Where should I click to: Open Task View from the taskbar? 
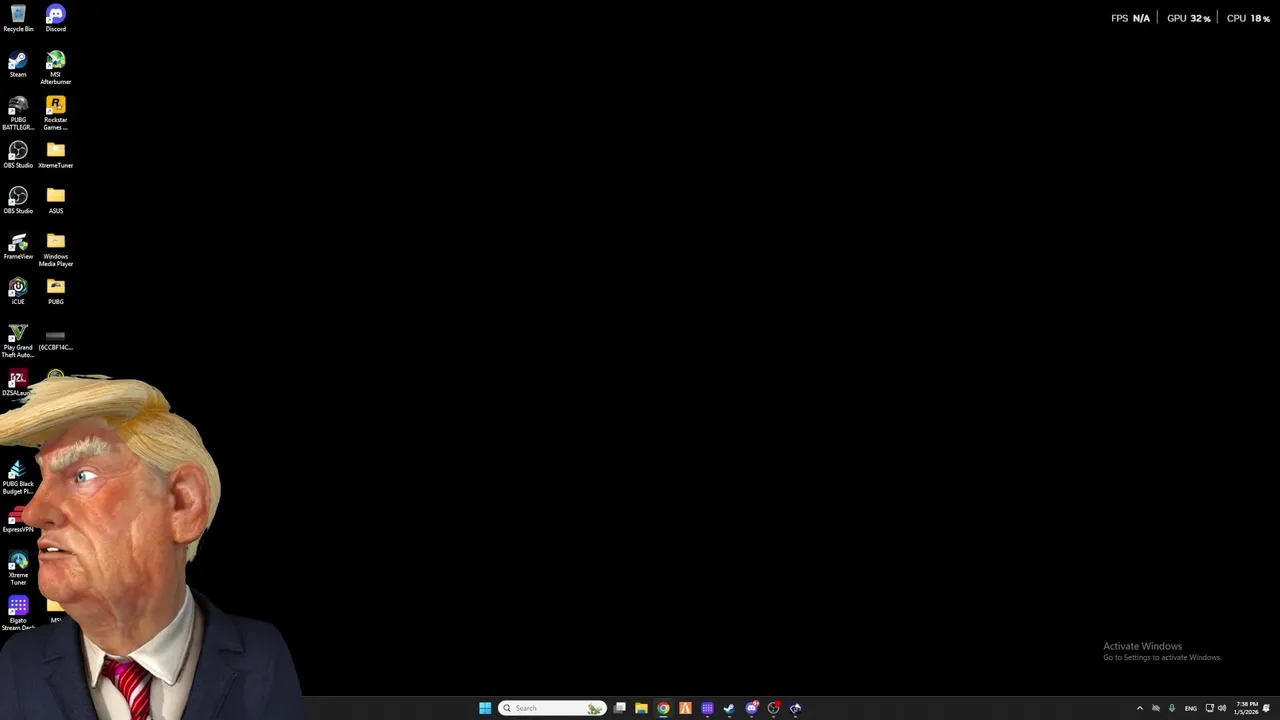pos(620,708)
